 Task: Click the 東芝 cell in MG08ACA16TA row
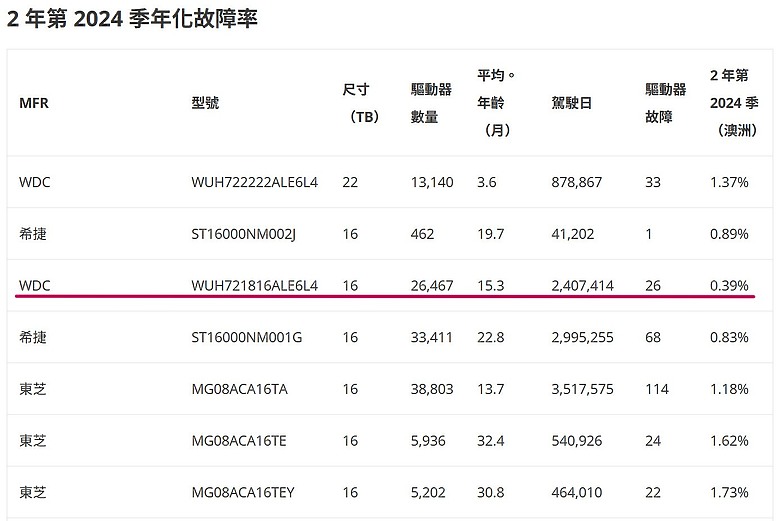(33, 389)
